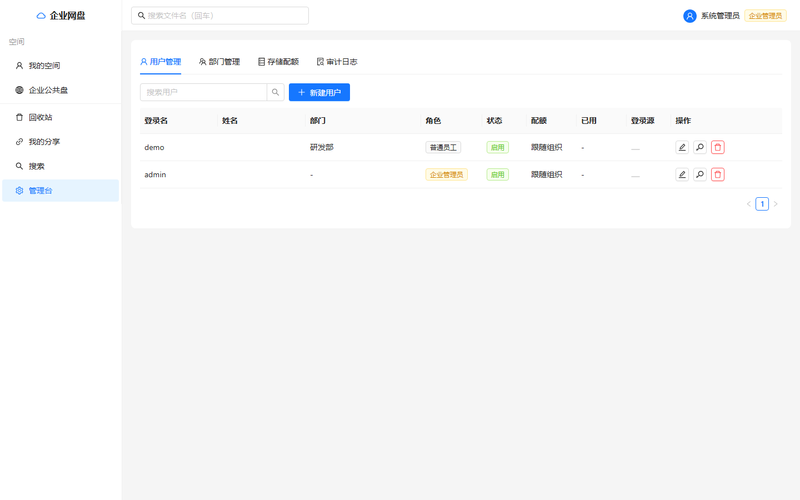Click the 系统管理员 avatar icon

[x=689, y=16]
